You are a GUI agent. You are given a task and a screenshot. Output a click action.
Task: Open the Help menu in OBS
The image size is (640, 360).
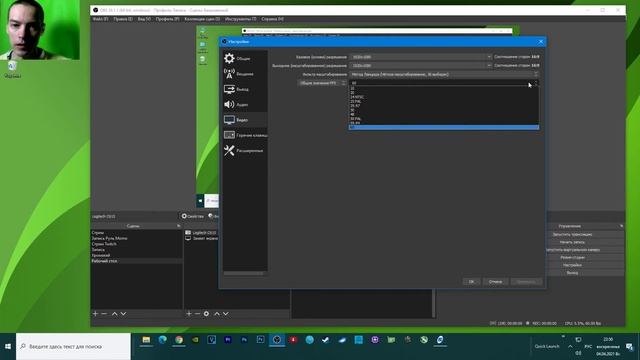272,19
